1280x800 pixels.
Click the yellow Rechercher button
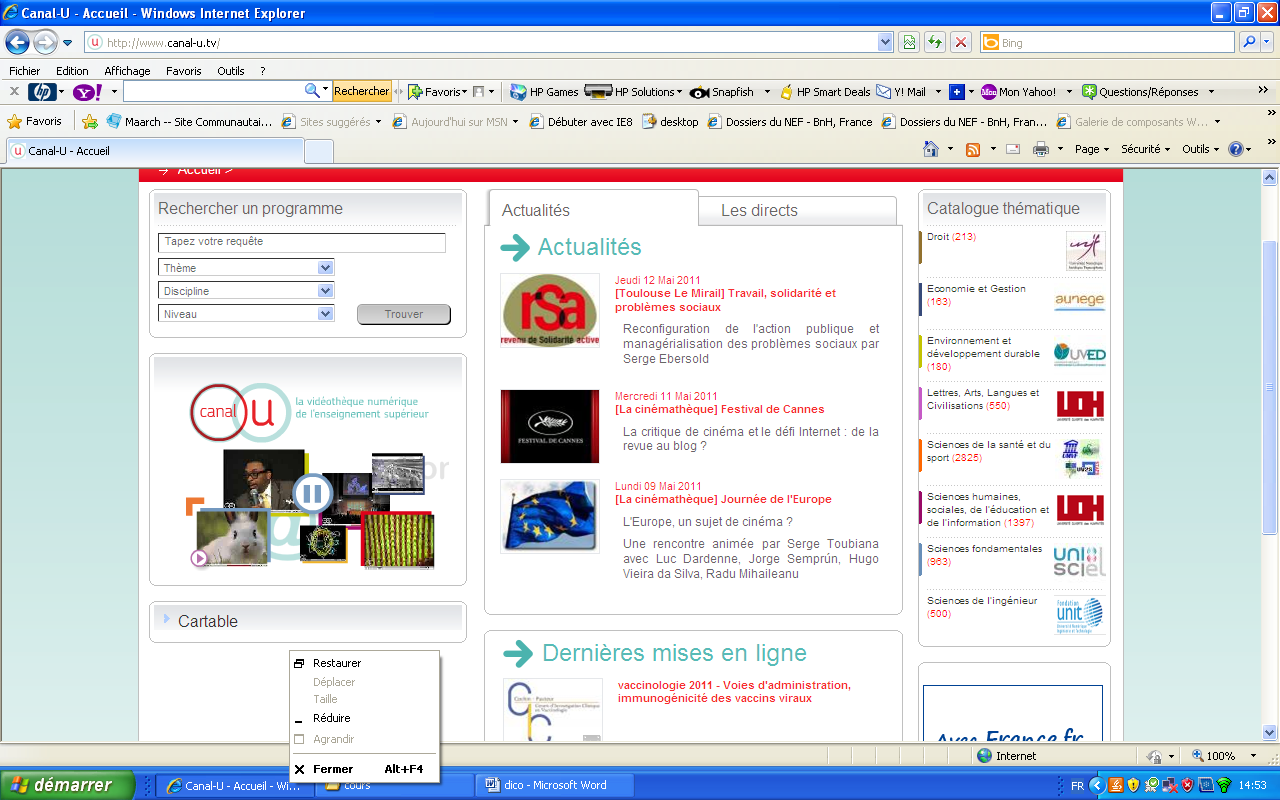361,91
